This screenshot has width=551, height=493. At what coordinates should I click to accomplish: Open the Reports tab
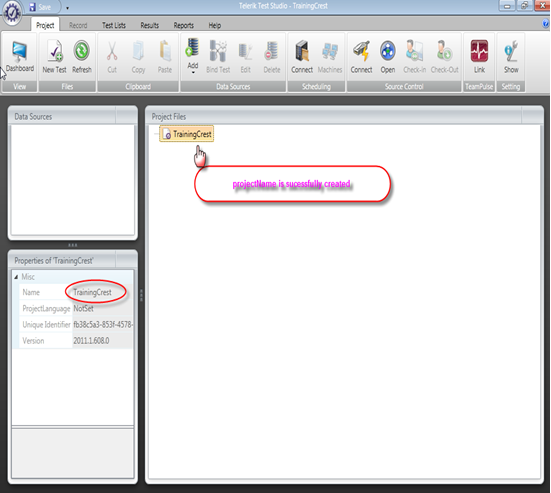pos(183,25)
